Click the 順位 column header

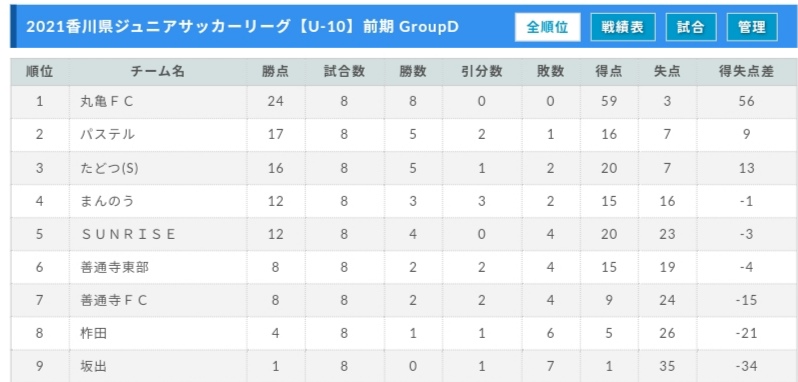click(x=40, y=72)
